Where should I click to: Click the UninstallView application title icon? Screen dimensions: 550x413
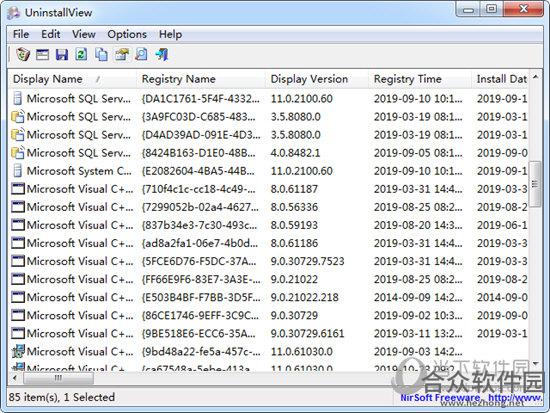tap(14, 13)
